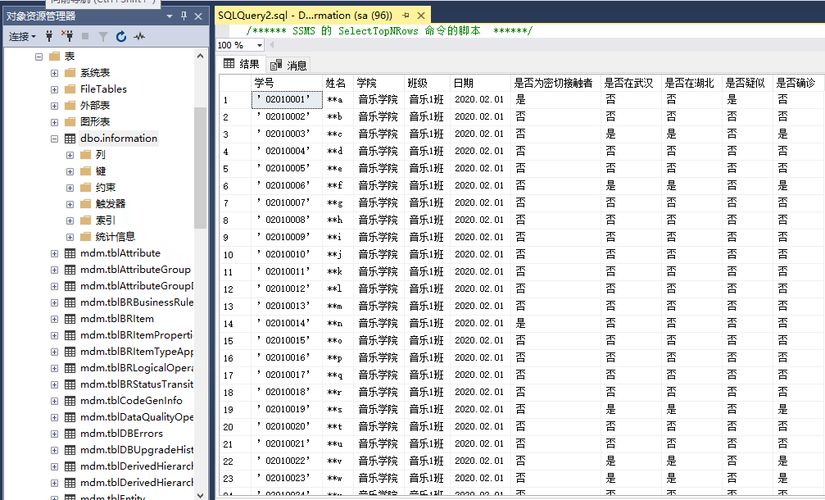Open the 100 % zoom dropdown
This screenshot has width=825, height=500.
259,45
